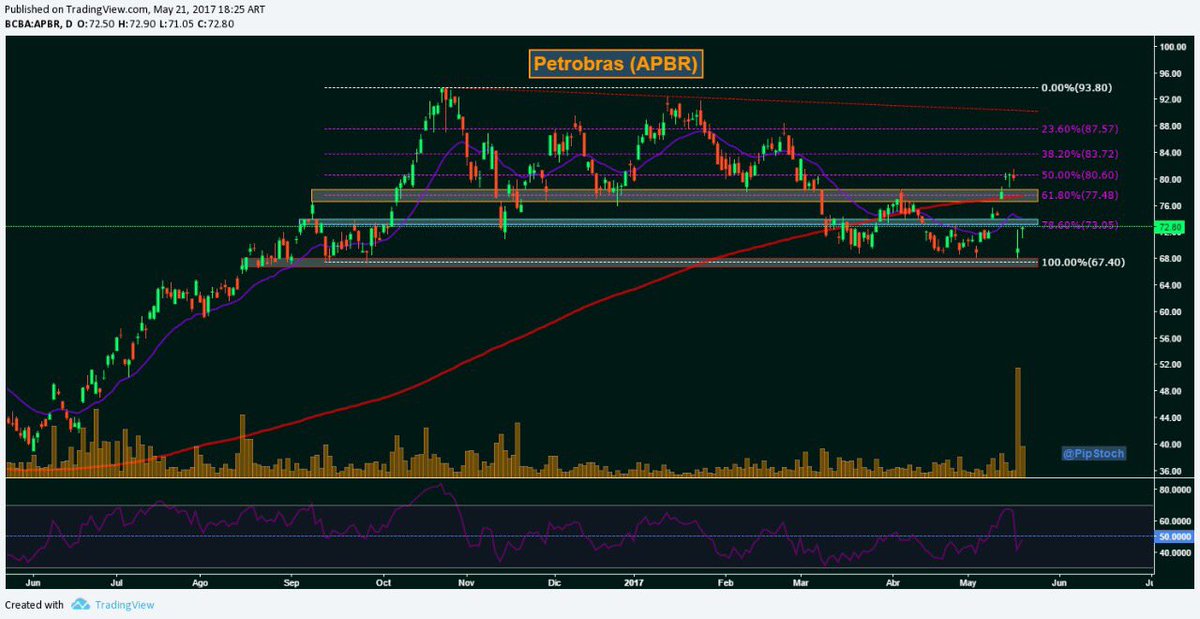Click the Jul month label

click(116, 580)
